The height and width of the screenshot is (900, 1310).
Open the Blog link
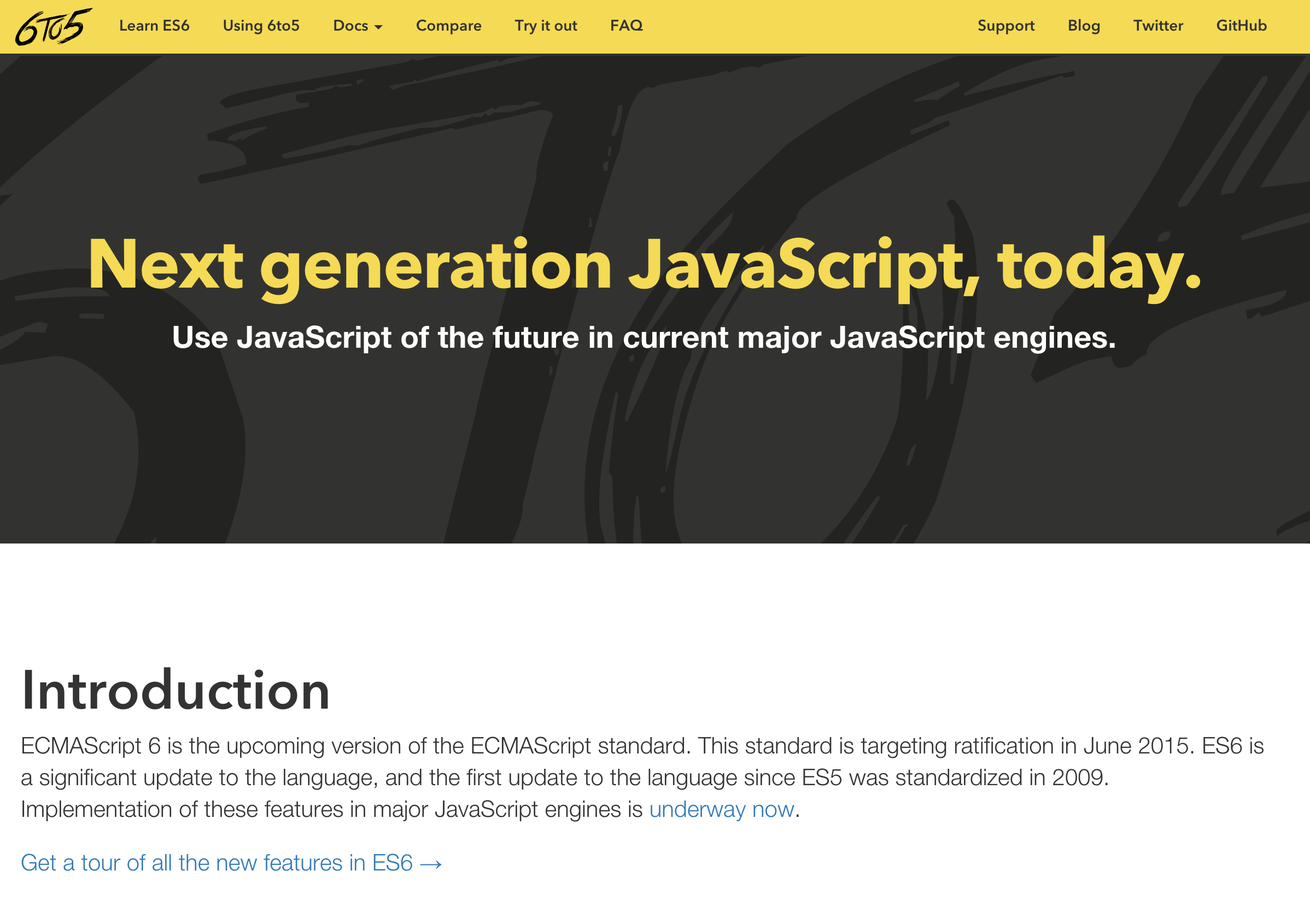(x=1084, y=26)
